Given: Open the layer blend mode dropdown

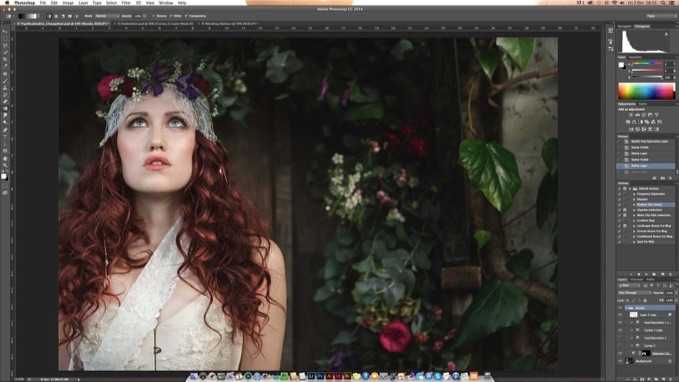Looking at the screenshot, I should click(634, 293).
